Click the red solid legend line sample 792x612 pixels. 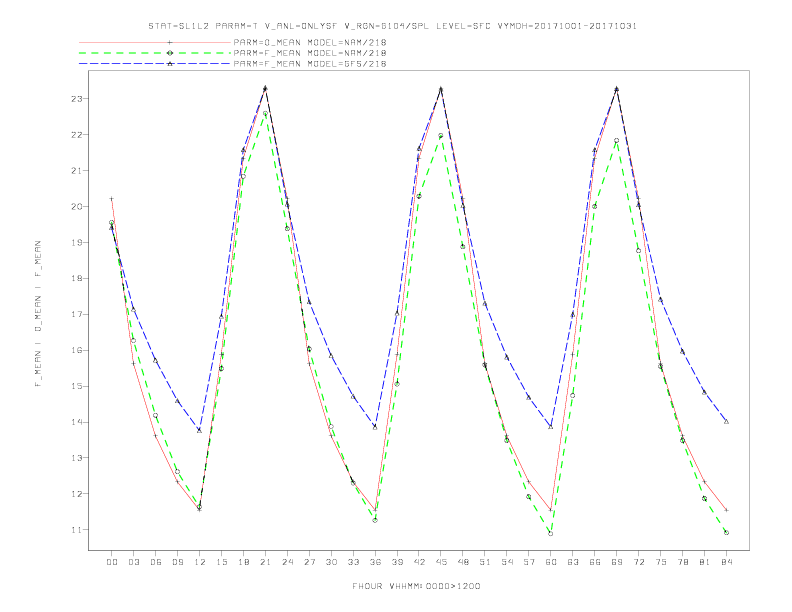pyautogui.click(x=155, y=42)
